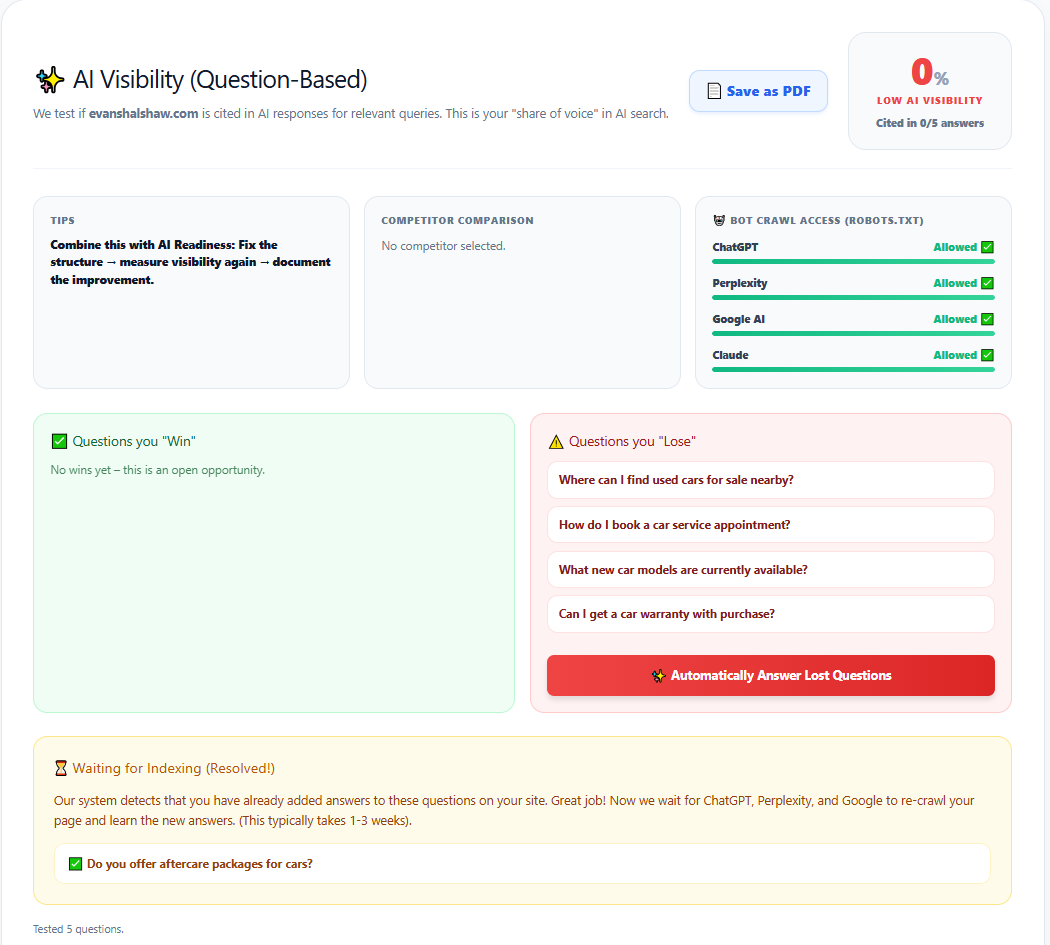Select 'How do I book a car service' question
Screen dimensions: 1050x945
tap(771, 525)
